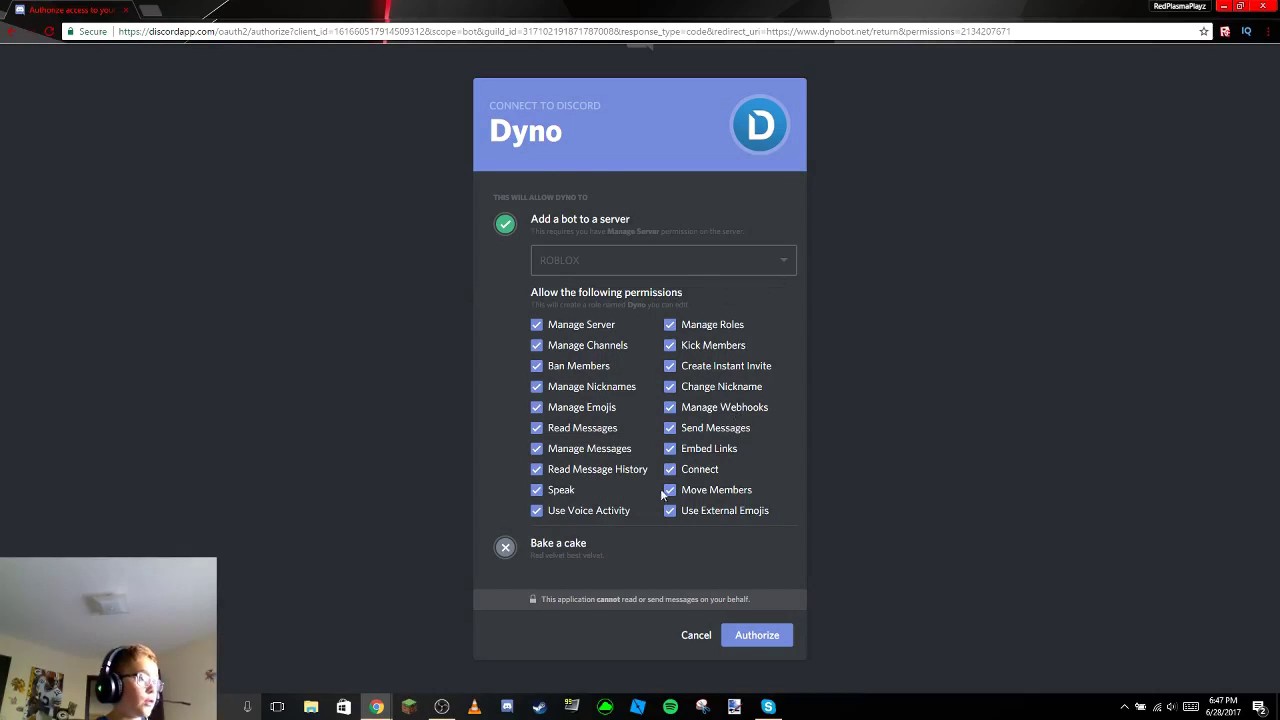Screen dimensions: 1280x720
Task: Uncheck the Manage Server permission
Action: [537, 324]
